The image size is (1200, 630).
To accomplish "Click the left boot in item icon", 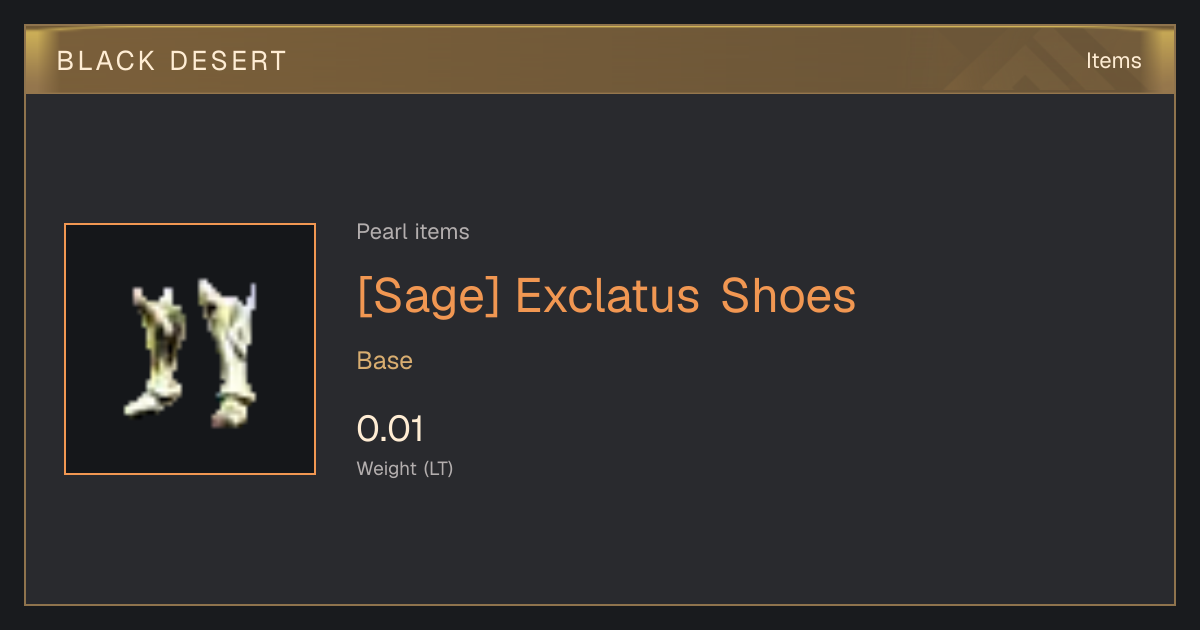I will (x=157, y=350).
